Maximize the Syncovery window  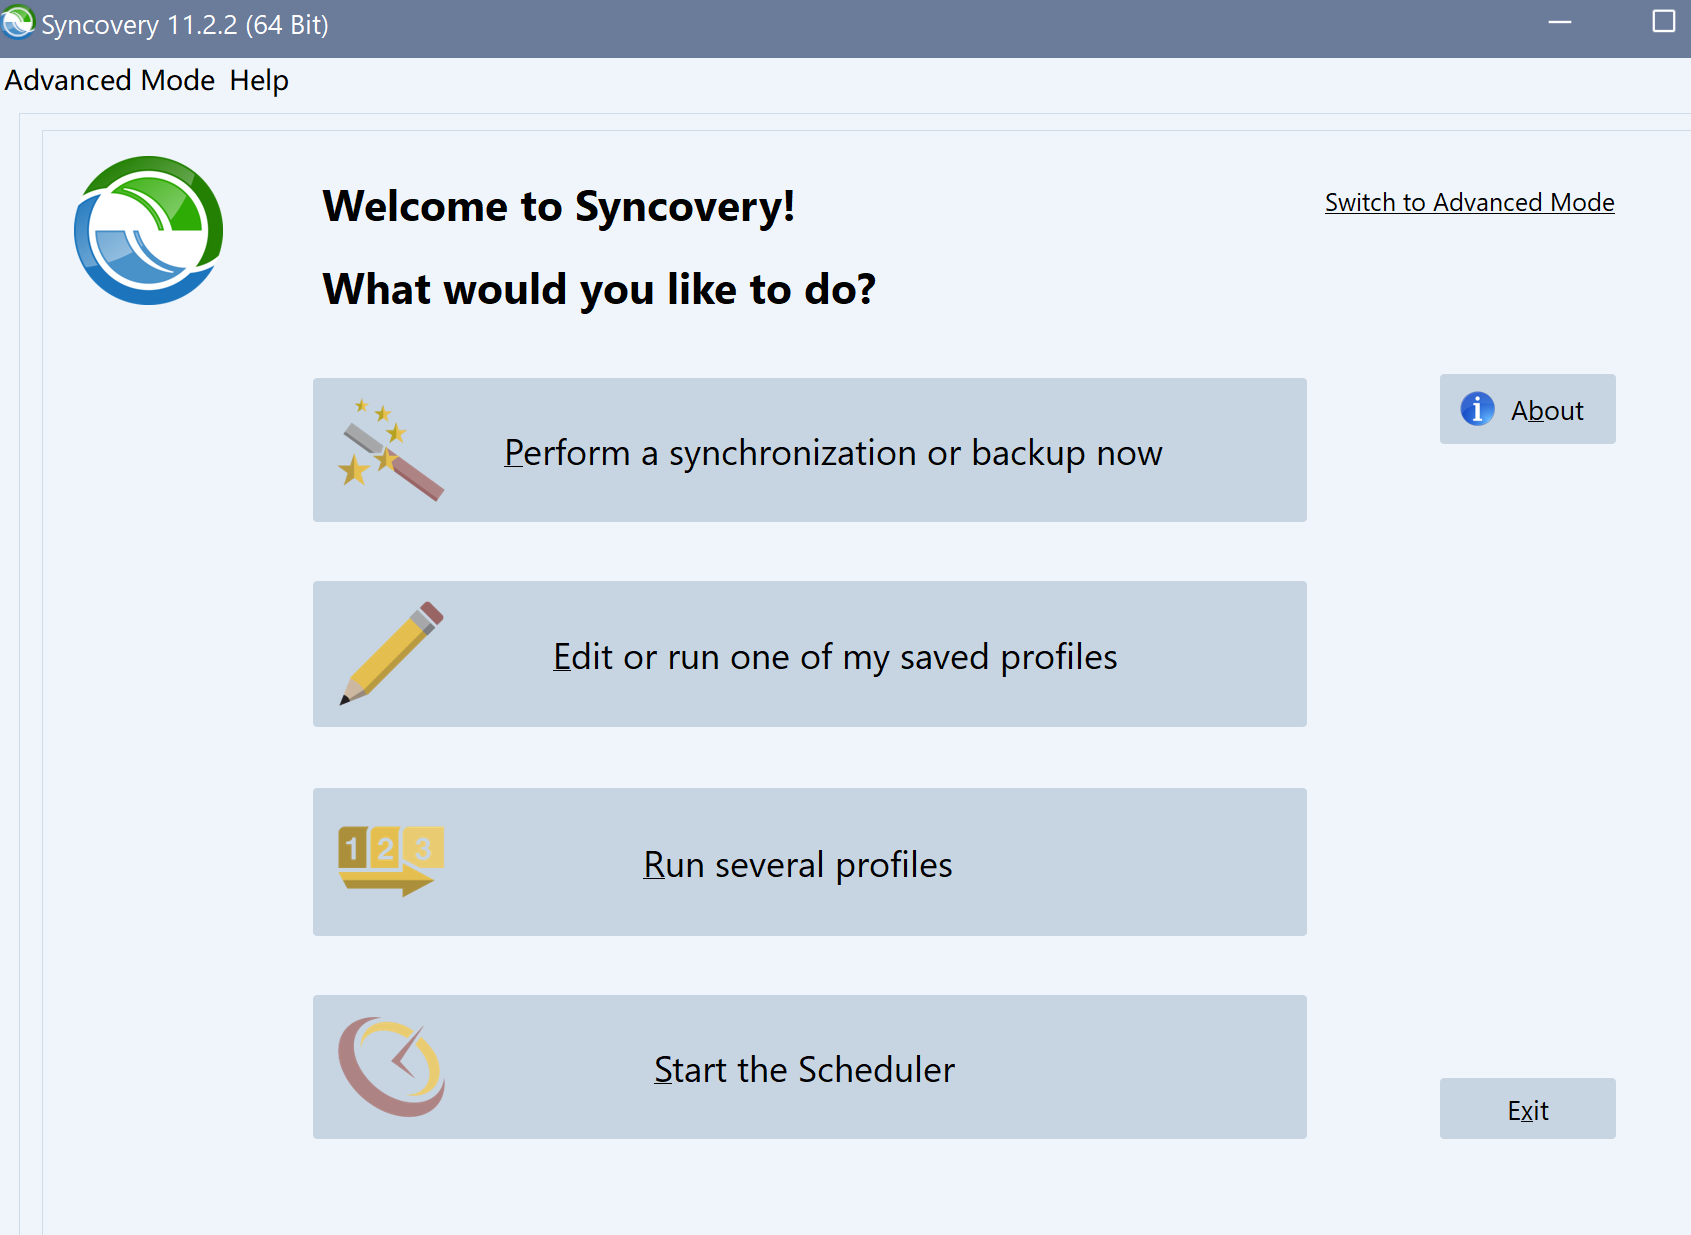coord(1663,22)
